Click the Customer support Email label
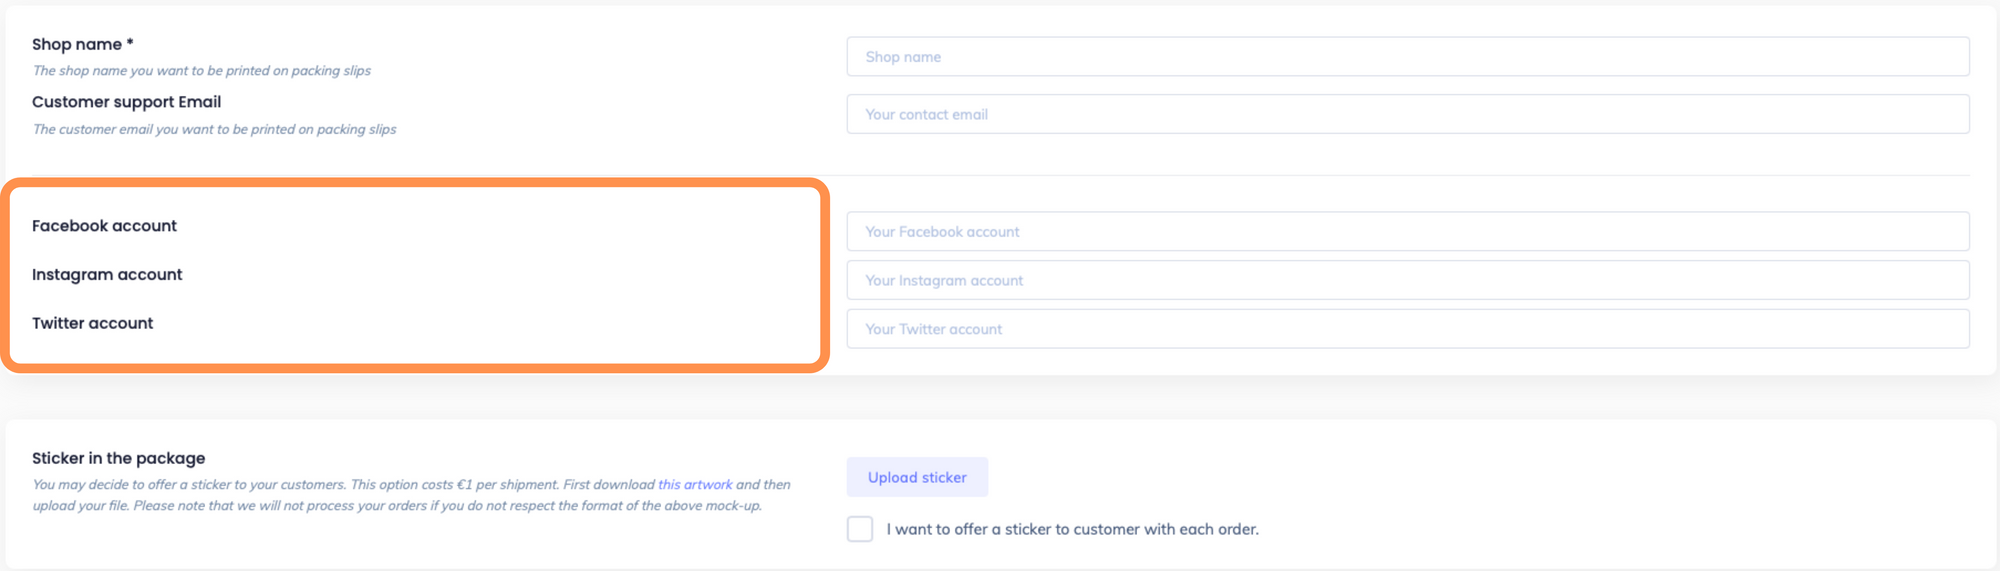This screenshot has width=2000, height=571. [x=126, y=102]
